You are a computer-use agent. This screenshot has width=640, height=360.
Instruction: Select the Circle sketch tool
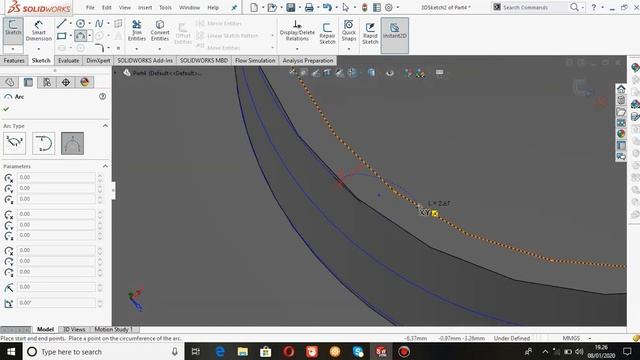(x=81, y=24)
